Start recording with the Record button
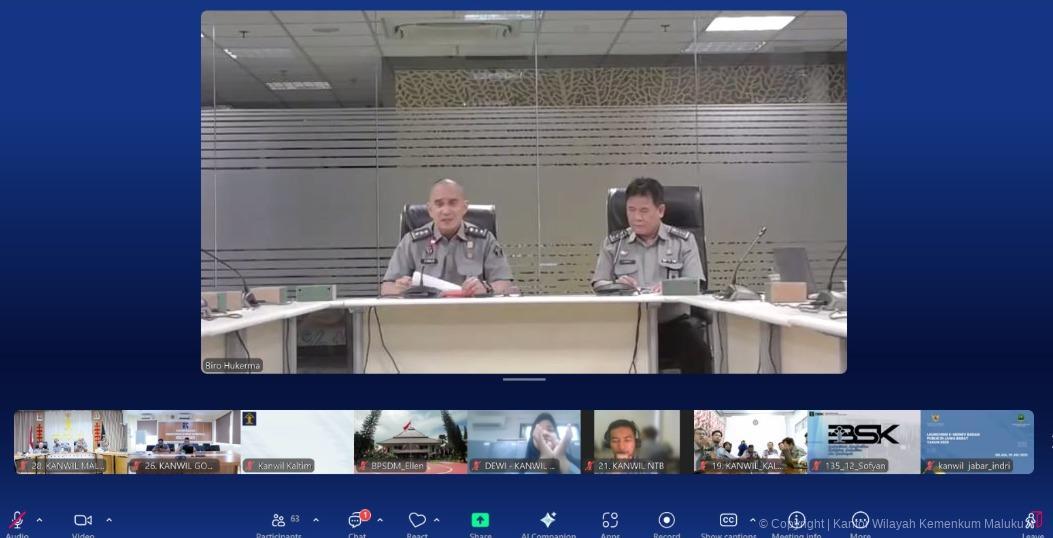 (667, 521)
